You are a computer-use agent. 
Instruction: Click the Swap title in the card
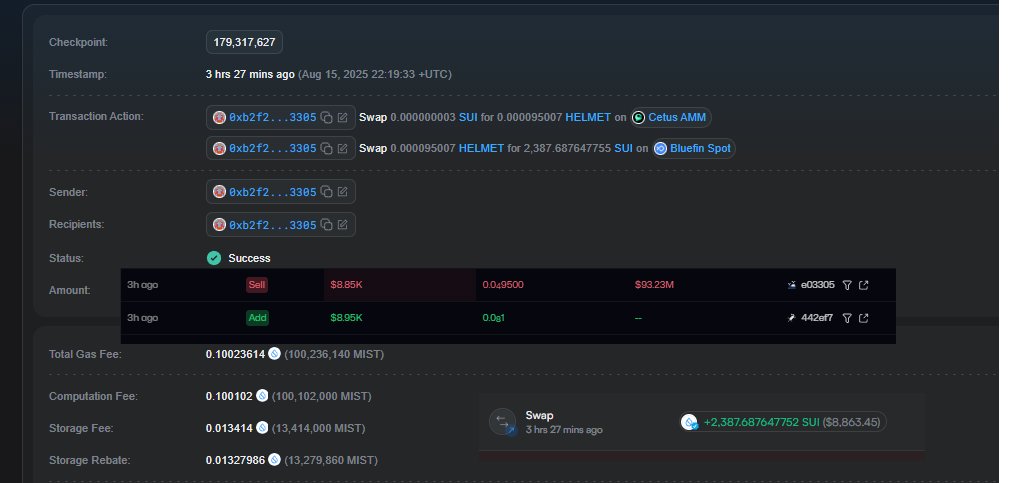click(539, 416)
